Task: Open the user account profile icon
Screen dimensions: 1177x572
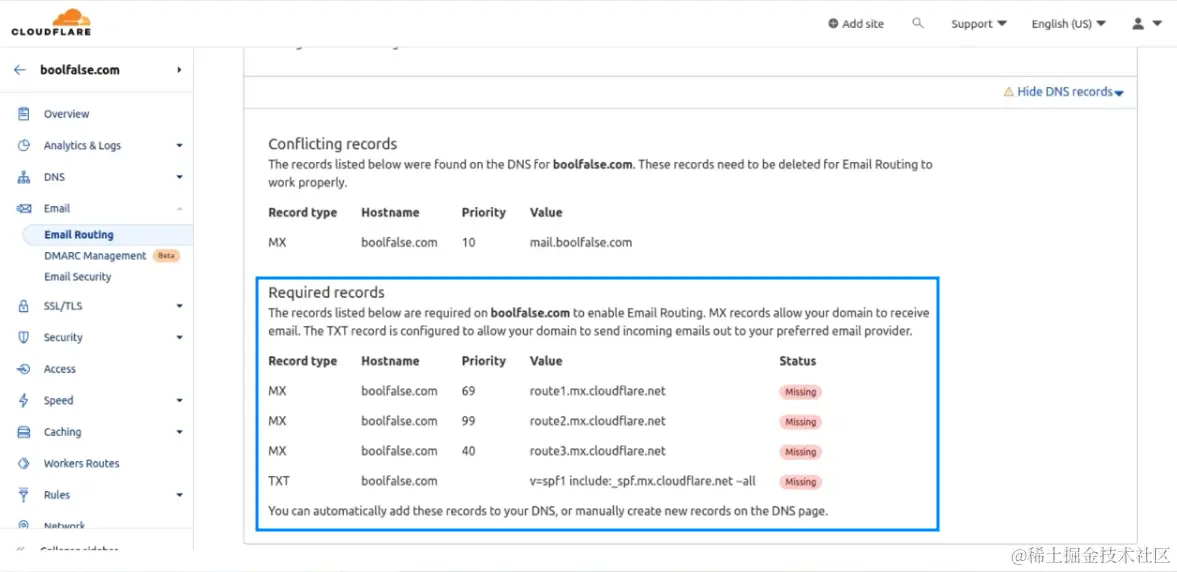Action: (x=1138, y=23)
